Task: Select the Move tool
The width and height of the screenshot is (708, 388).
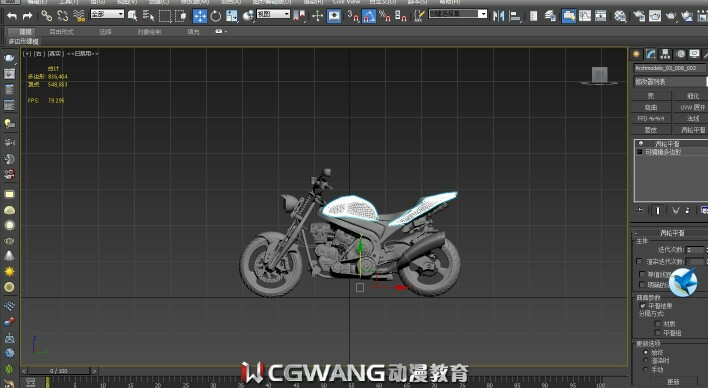Action: [200, 16]
